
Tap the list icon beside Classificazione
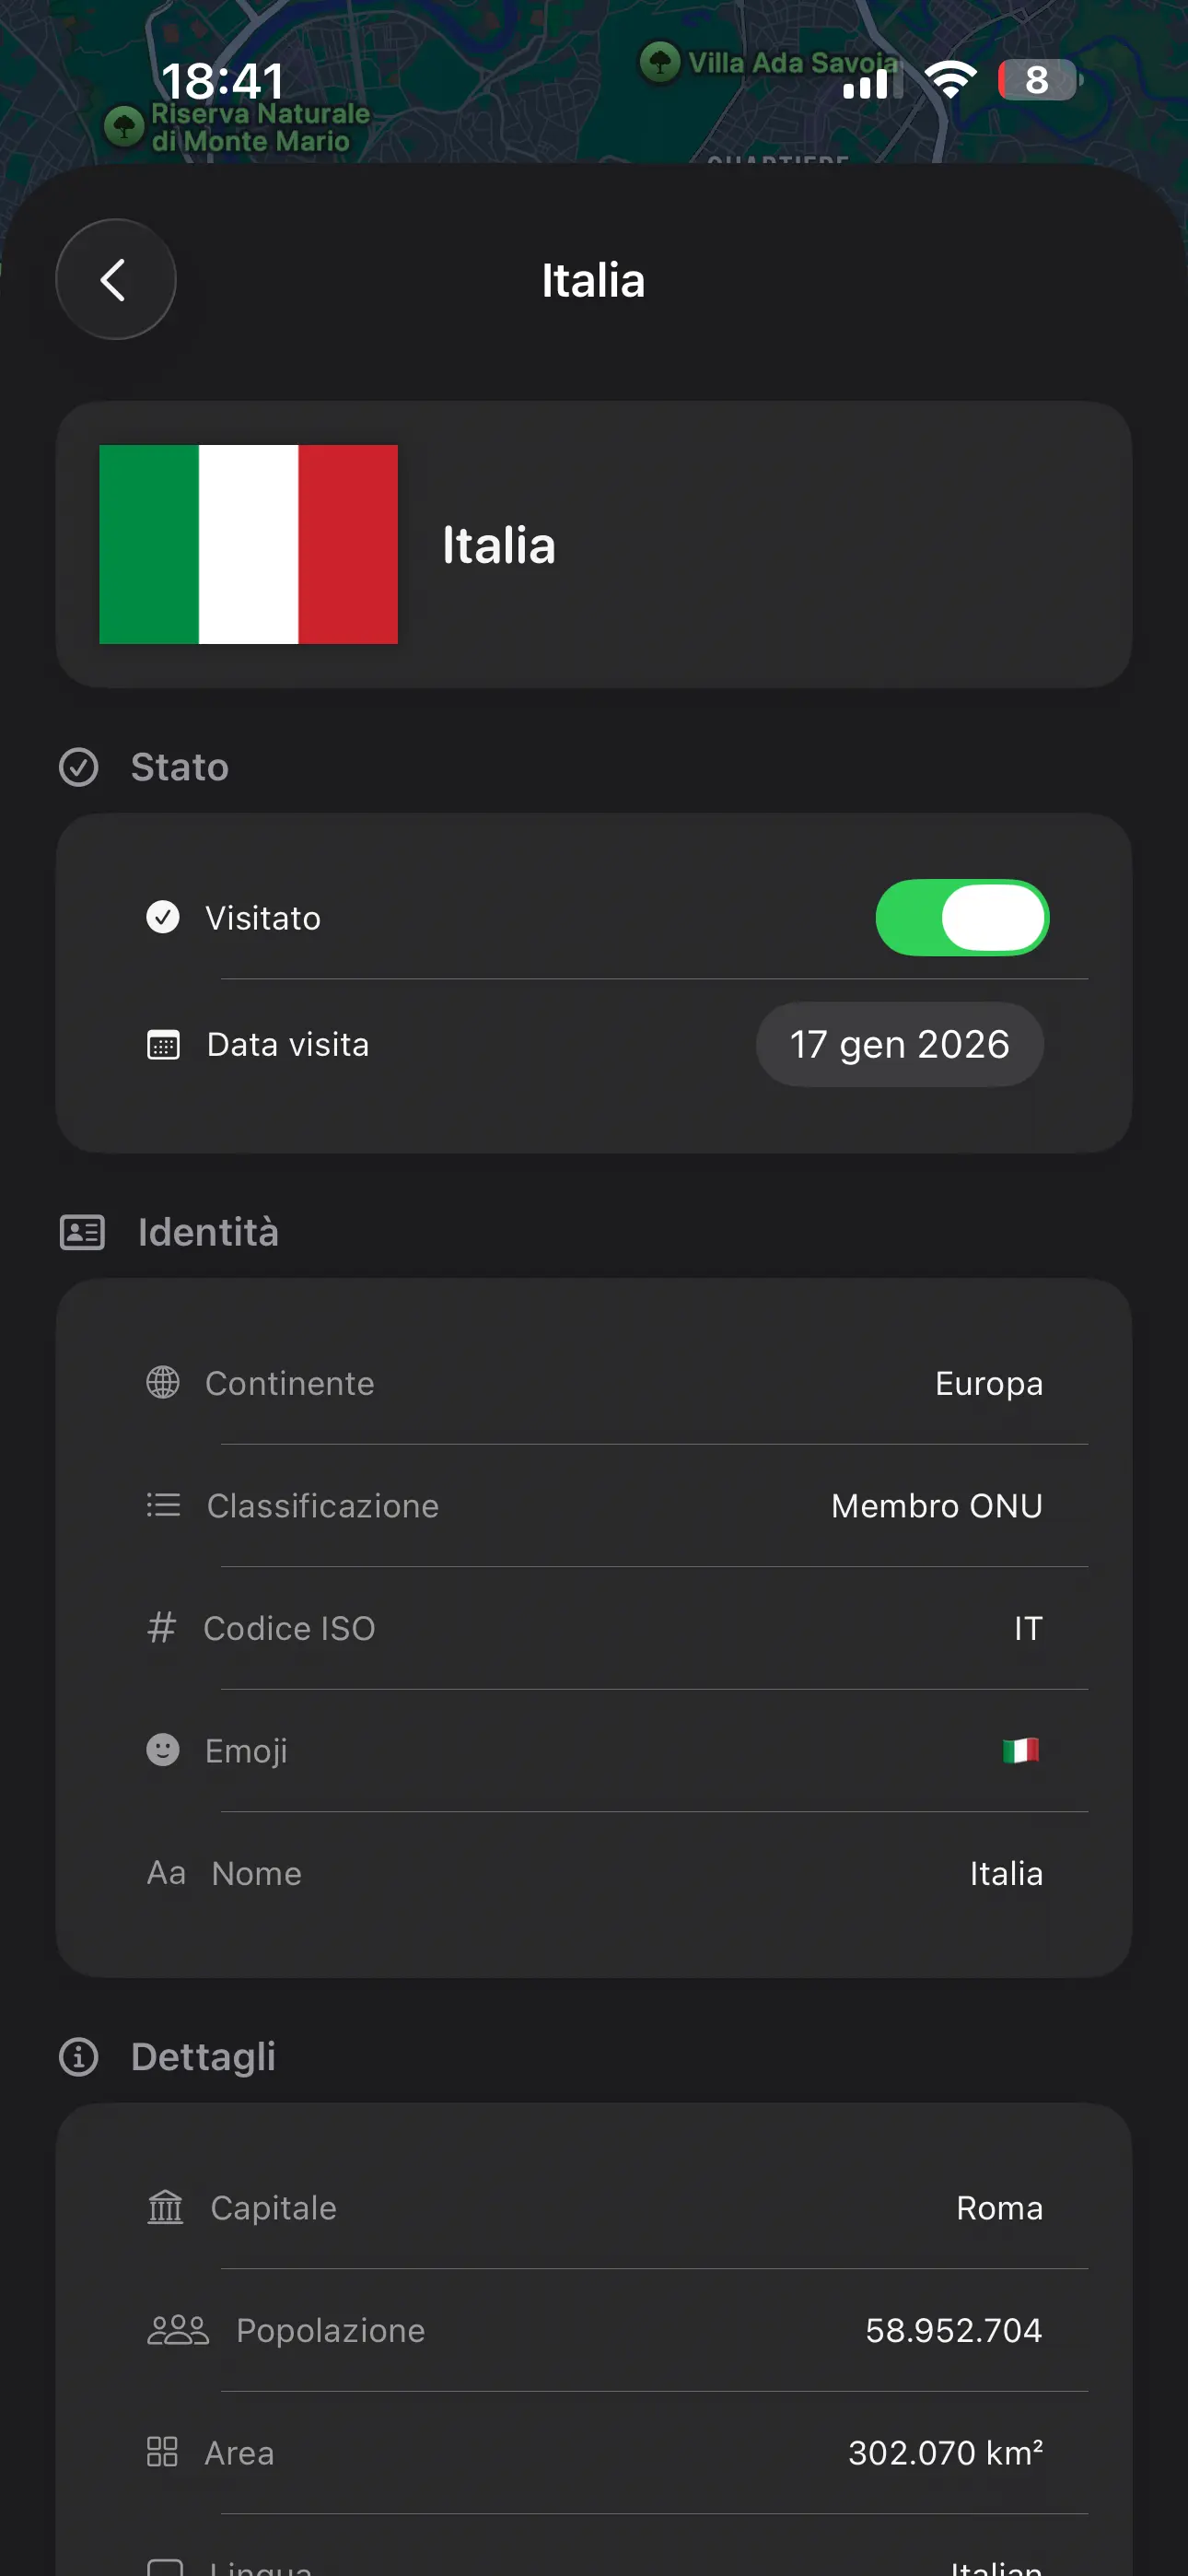(163, 1505)
